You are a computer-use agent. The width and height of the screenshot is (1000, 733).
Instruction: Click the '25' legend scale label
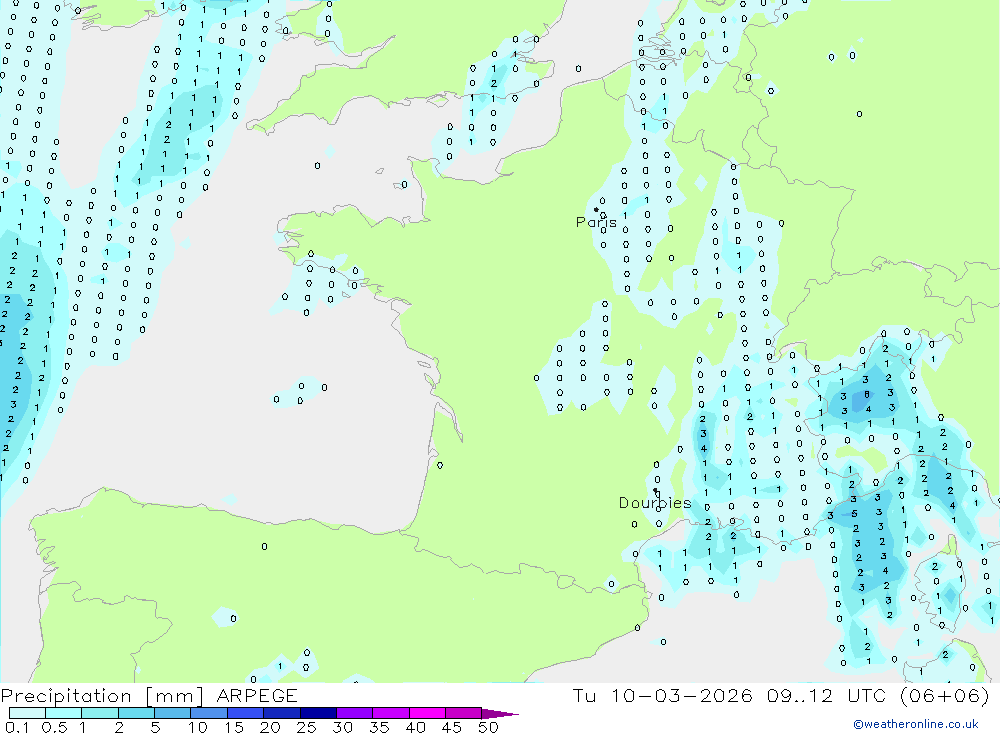(307, 727)
